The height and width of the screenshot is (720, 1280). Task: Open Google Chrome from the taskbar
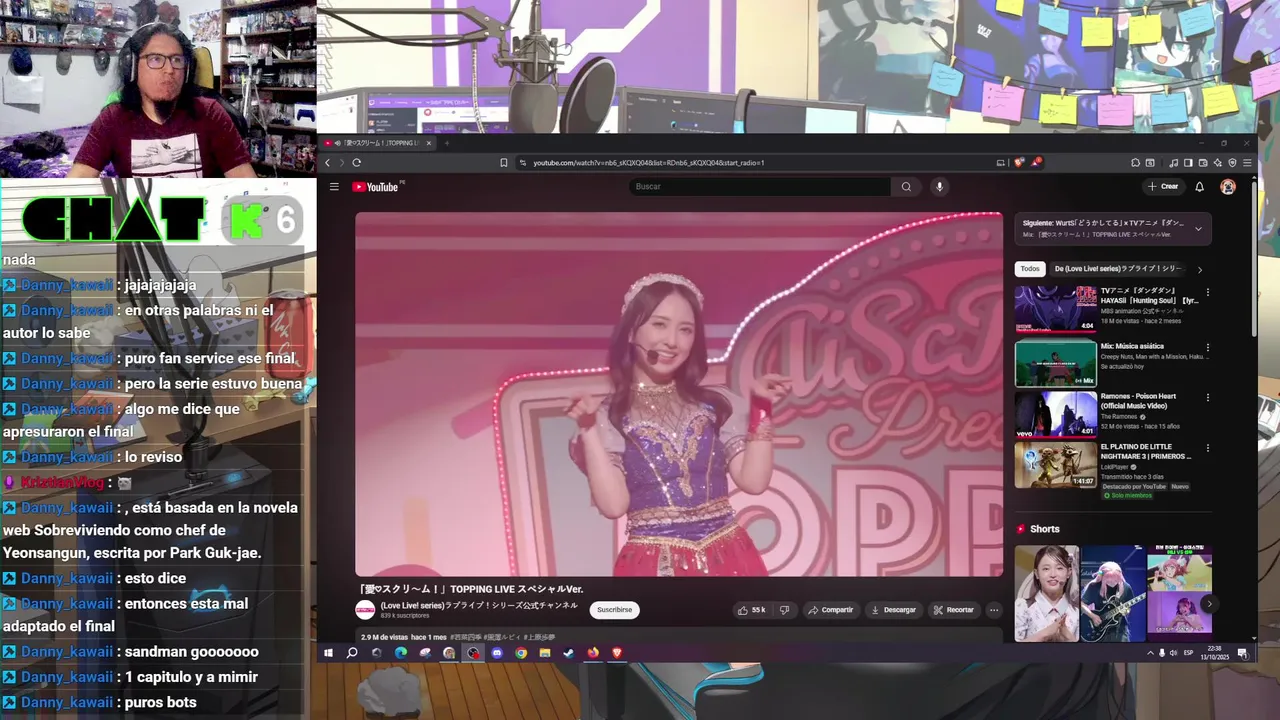click(x=521, y=653)
